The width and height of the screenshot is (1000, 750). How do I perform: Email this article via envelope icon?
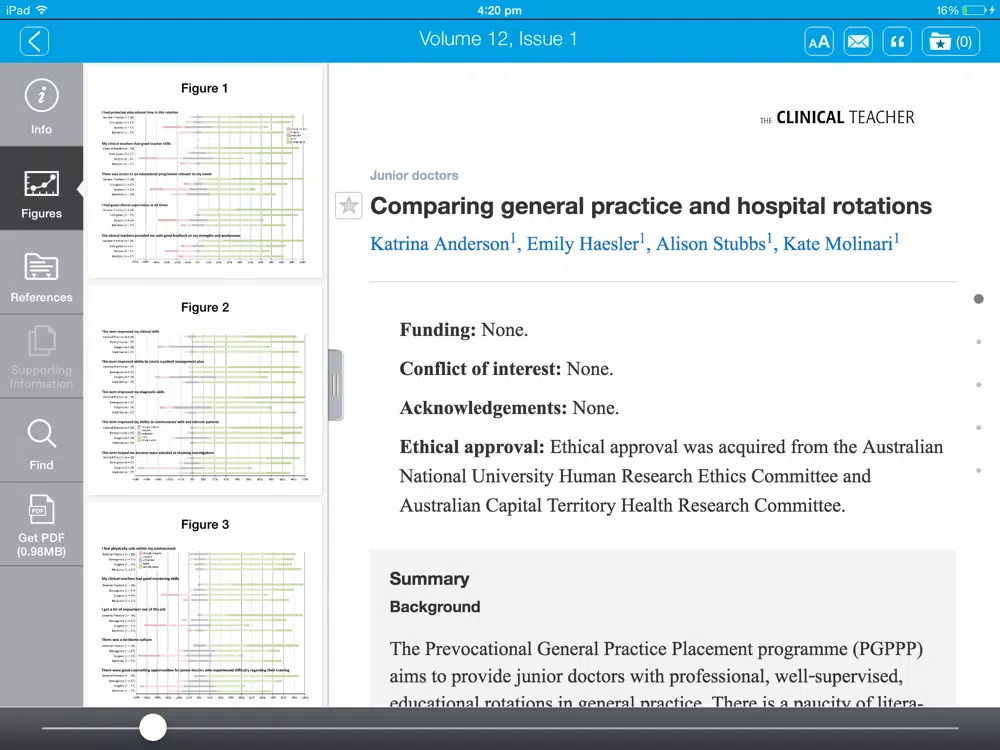pos(858,42)
